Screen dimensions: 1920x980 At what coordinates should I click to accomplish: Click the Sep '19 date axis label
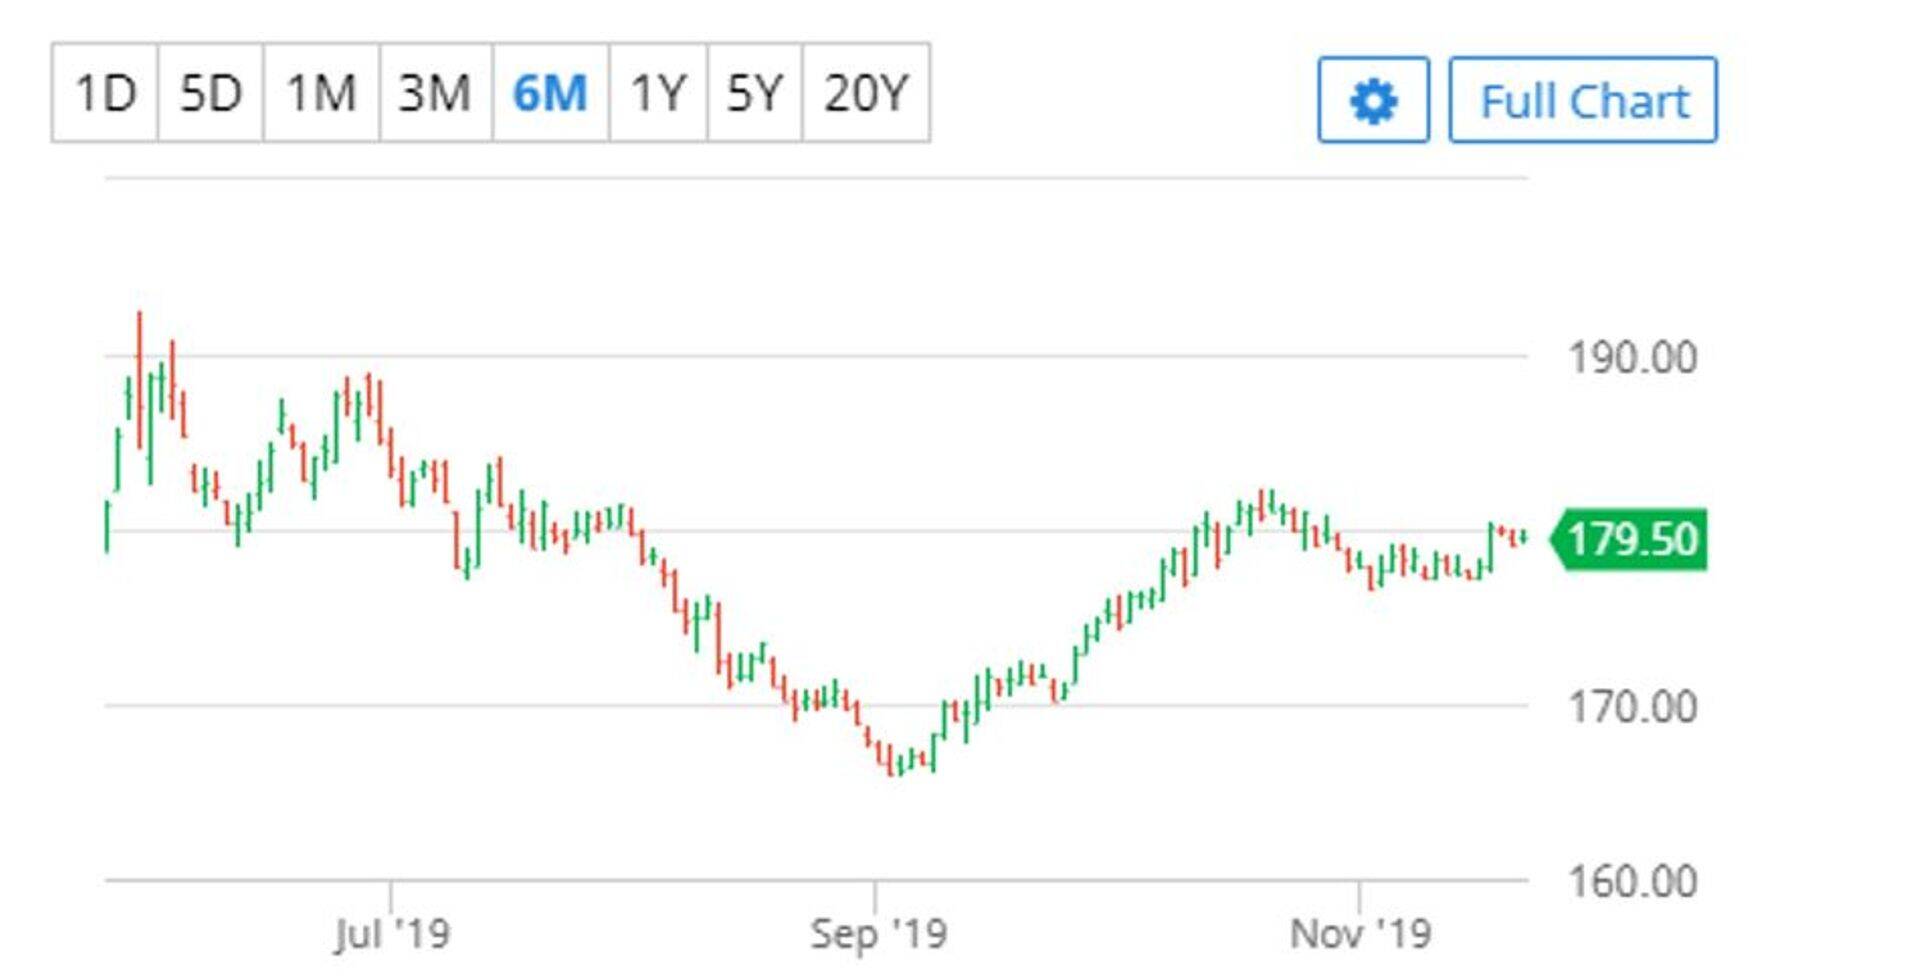[x=877, y=934]
